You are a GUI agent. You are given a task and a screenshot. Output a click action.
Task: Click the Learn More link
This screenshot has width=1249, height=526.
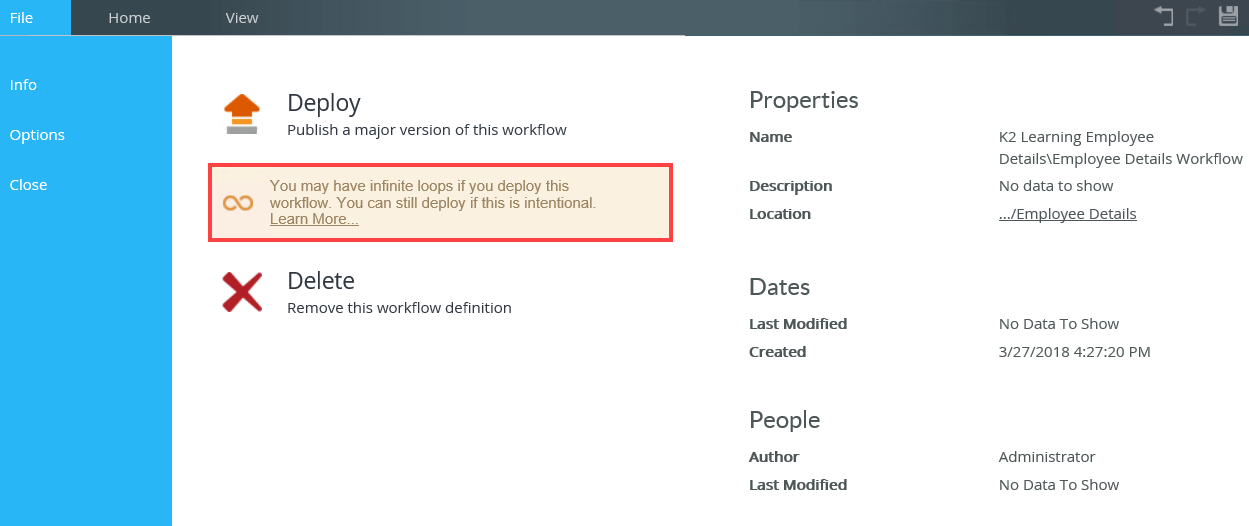(x=314, y=219)
